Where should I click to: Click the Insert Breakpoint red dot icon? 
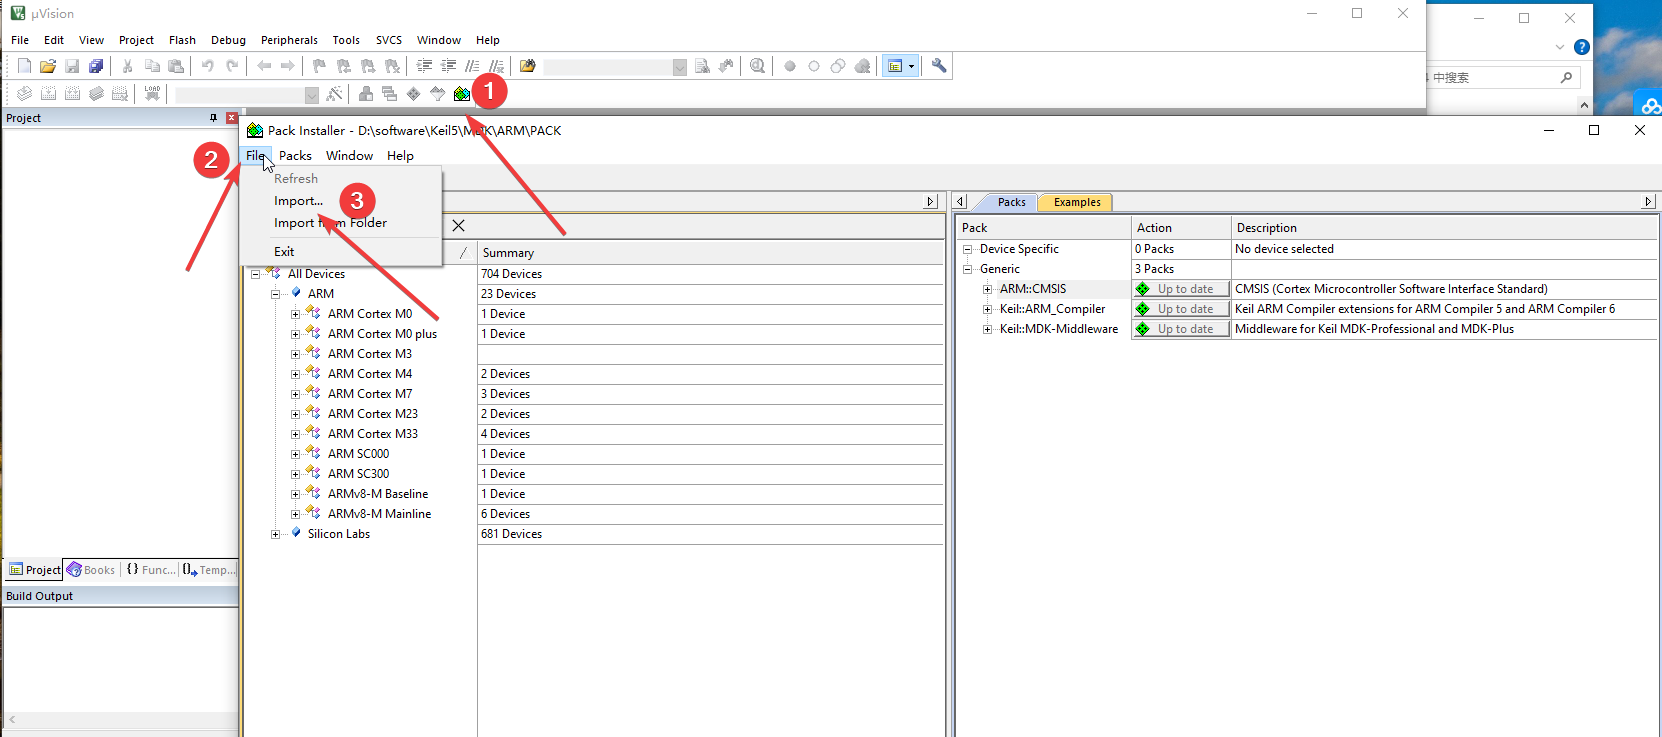(790, 66)
